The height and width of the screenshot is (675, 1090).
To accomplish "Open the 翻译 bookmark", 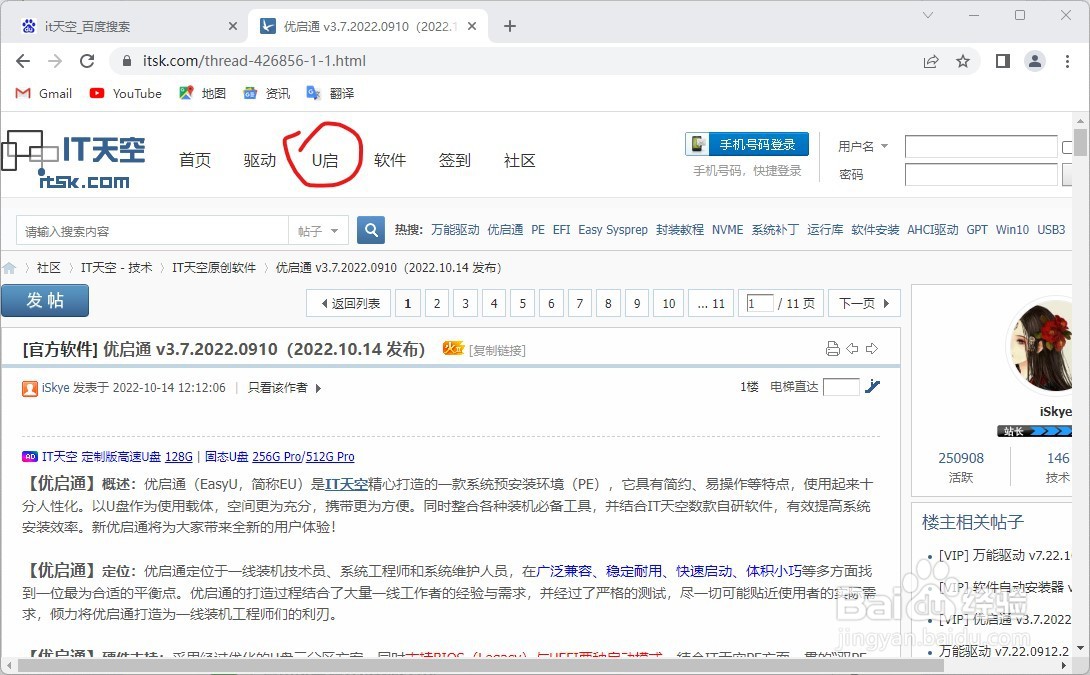I will click(x=330, y=93).
